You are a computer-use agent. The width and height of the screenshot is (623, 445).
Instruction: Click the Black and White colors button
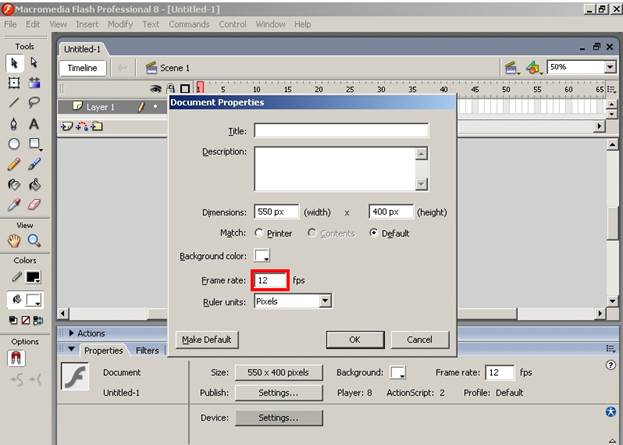tap(13, 320)
